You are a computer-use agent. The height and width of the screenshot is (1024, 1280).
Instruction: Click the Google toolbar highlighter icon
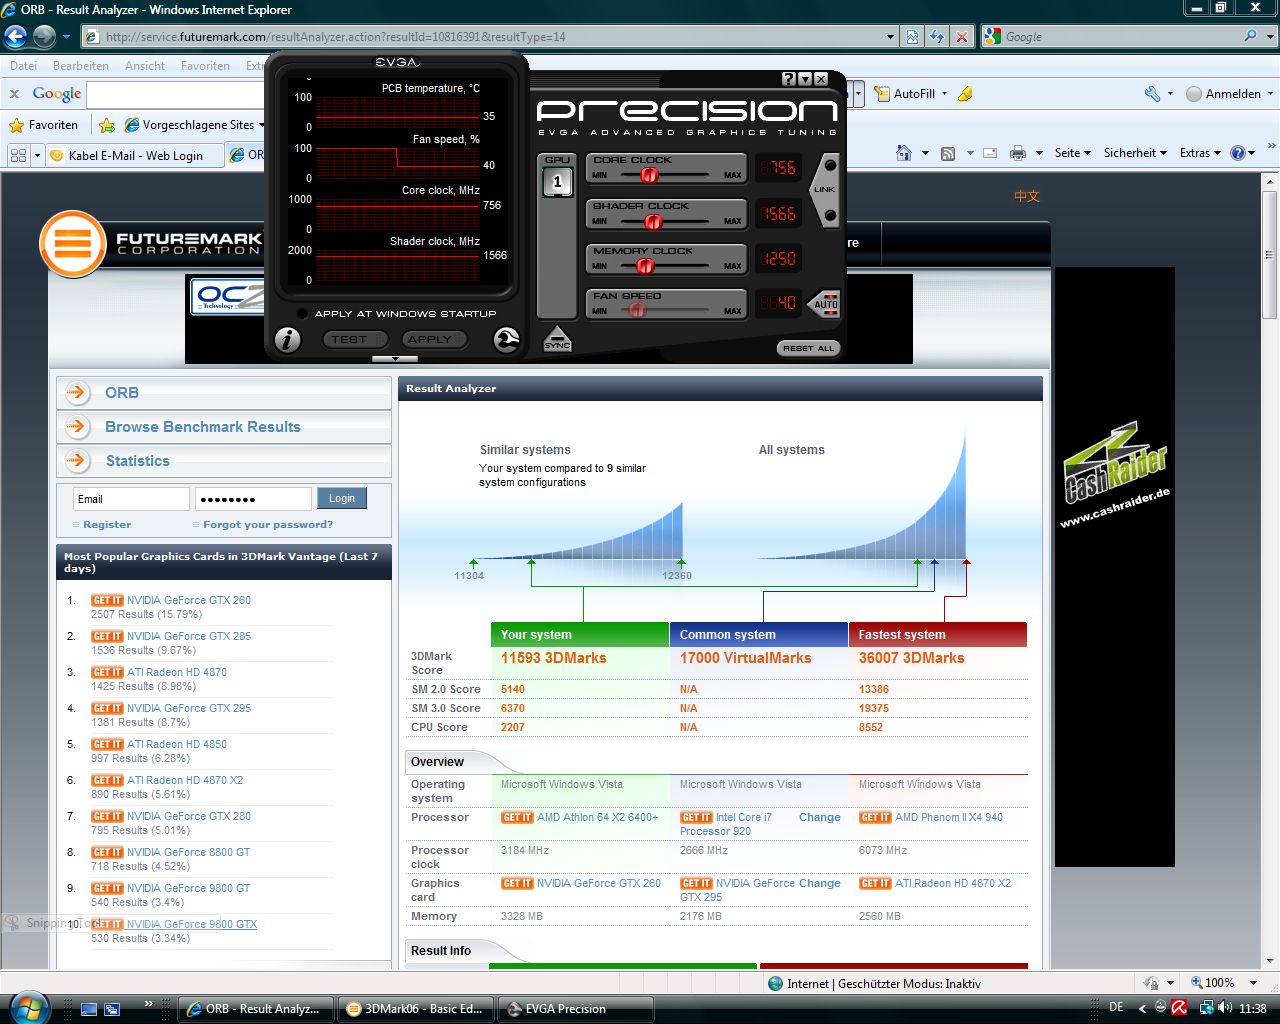click(x=965, y=94)
